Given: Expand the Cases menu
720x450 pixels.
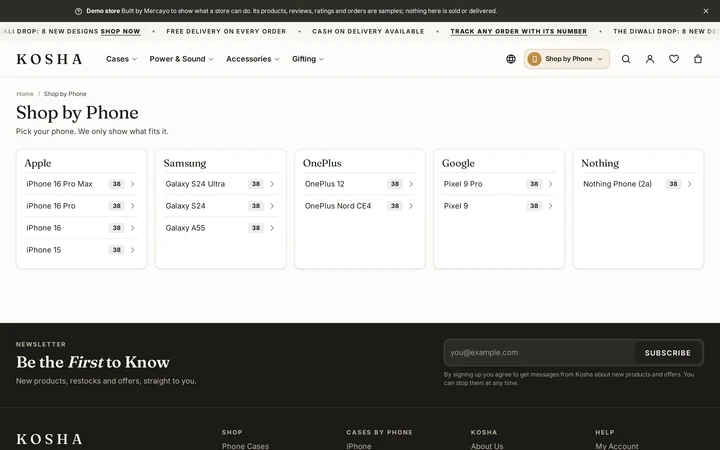Looking at the screenshot, I should [x=121, y=59].
